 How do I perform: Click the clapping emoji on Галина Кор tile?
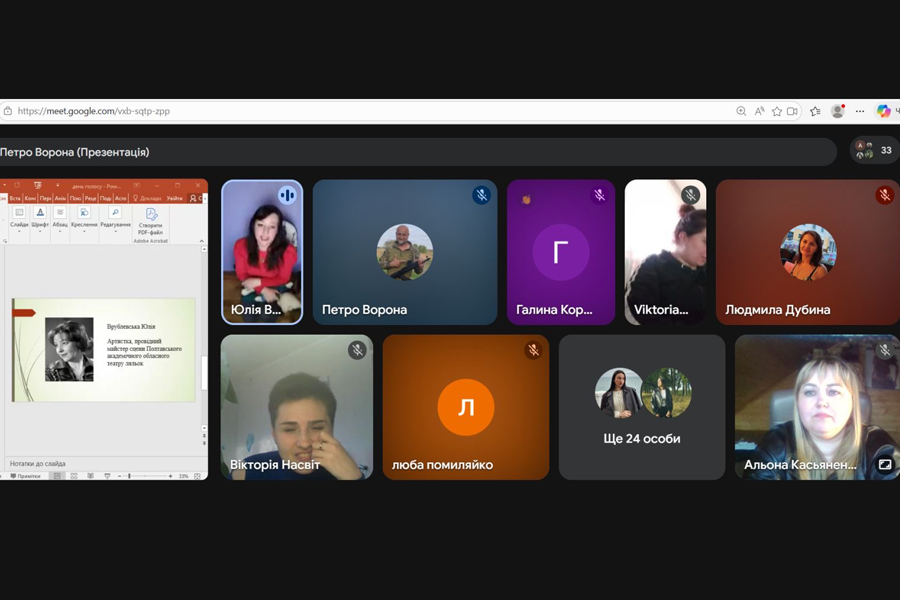526,199
